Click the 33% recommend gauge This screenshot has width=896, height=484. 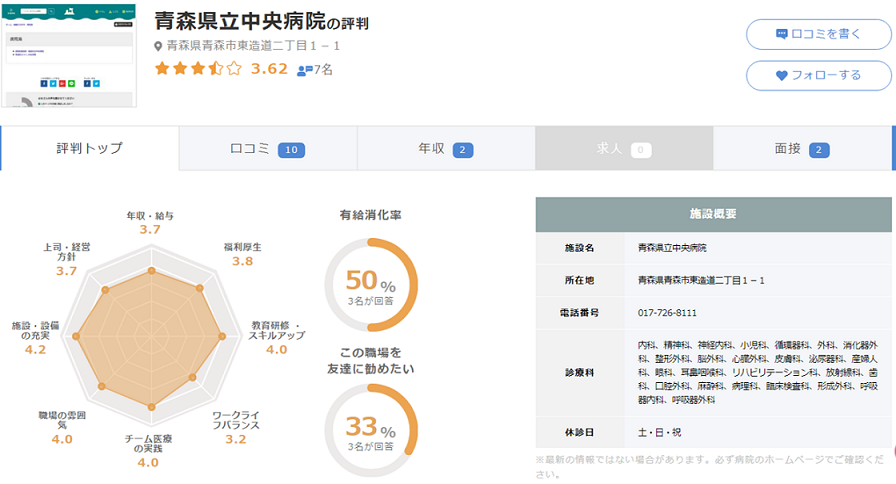tap(371, 430)
